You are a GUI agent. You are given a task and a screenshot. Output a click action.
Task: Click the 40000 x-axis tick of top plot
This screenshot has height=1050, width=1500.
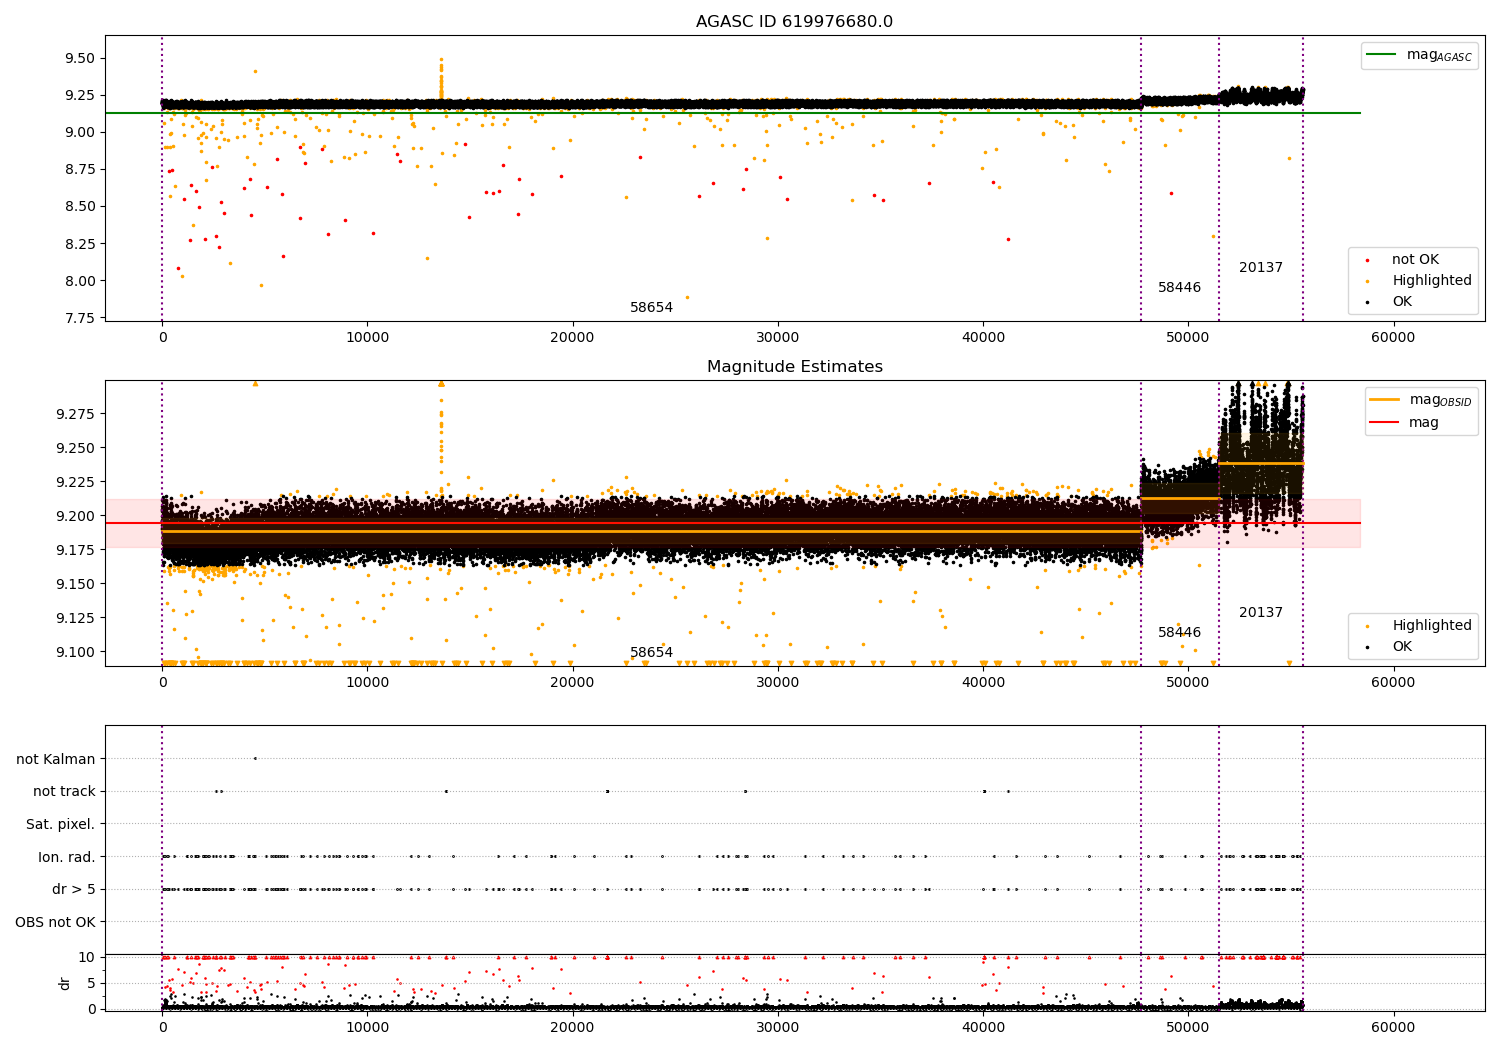click(x=983, y=338)
